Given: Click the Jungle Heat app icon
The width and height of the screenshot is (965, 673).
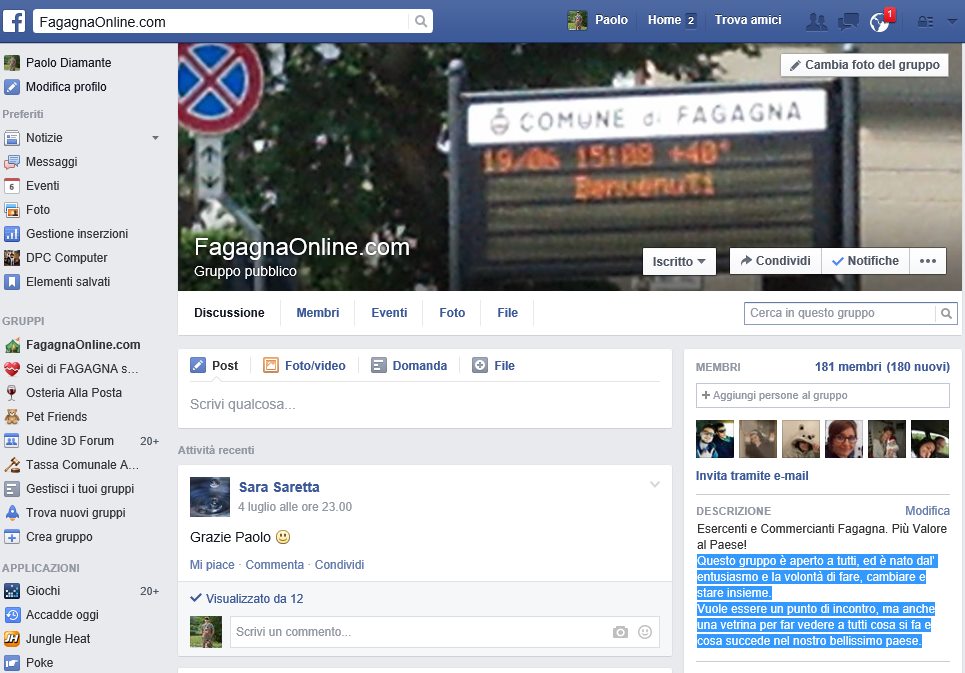Looking at the screenshot, I should (12, 639).
